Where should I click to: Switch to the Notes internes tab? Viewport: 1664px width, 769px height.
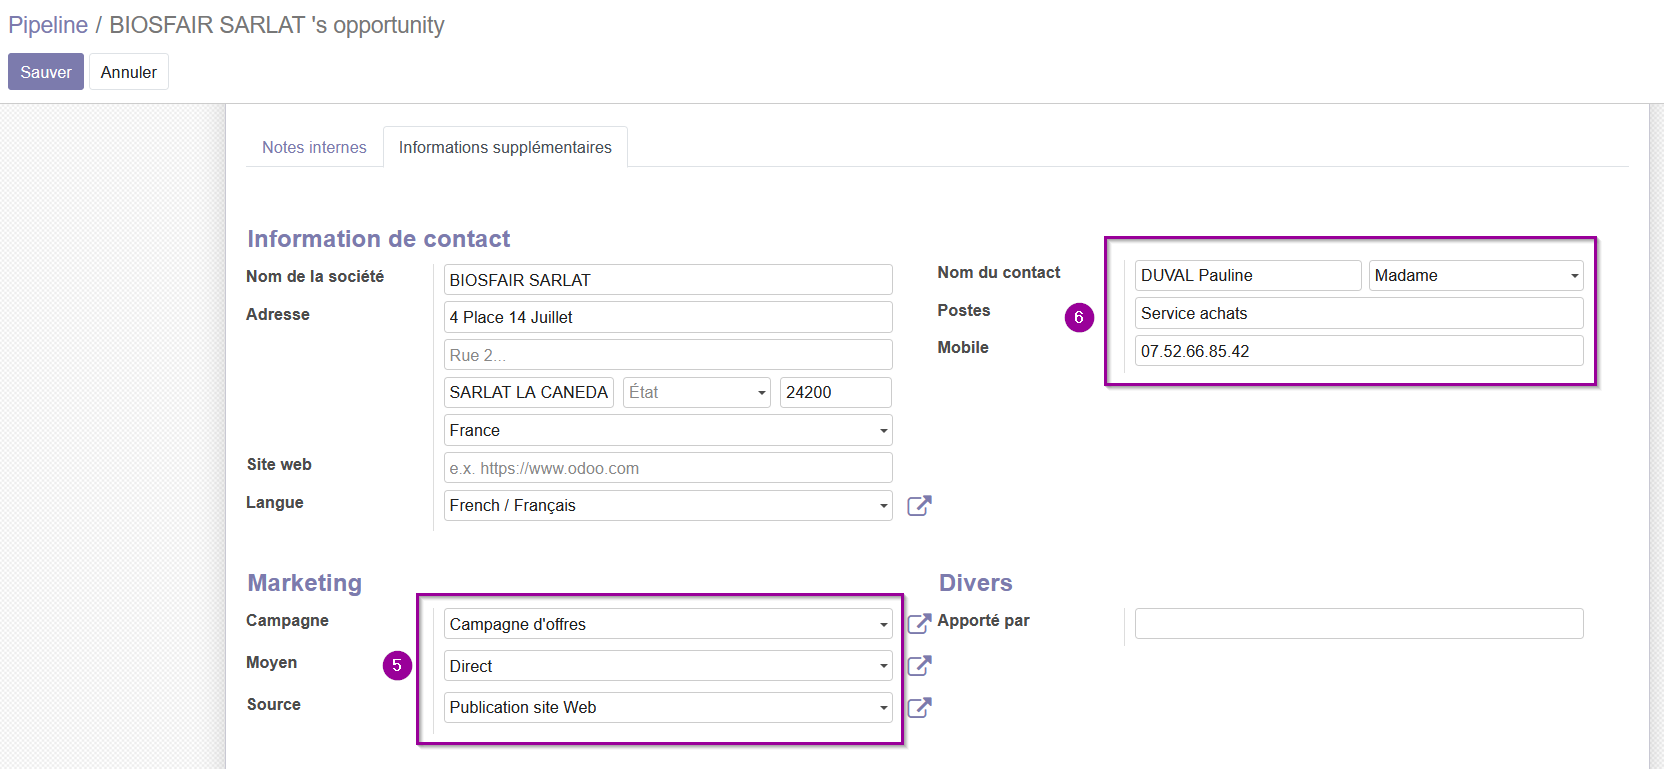(x=314, y=147)
